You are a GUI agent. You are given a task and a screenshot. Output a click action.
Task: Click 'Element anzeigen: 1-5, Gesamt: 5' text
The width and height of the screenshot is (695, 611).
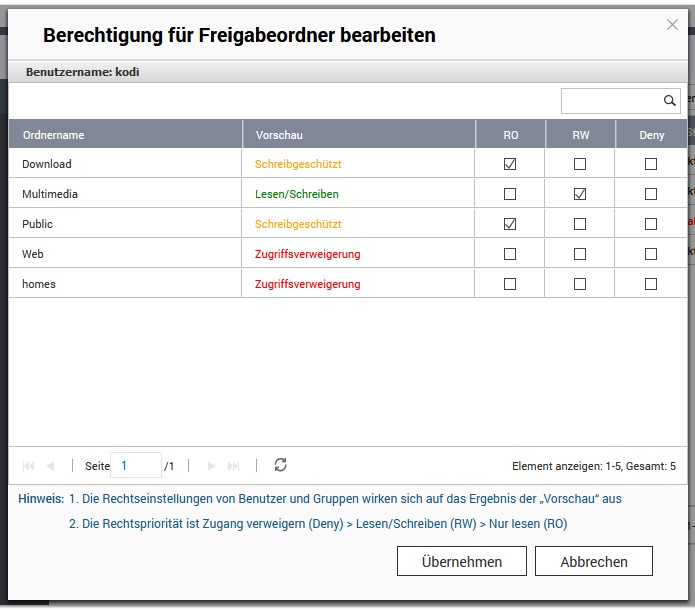(593, 466)
